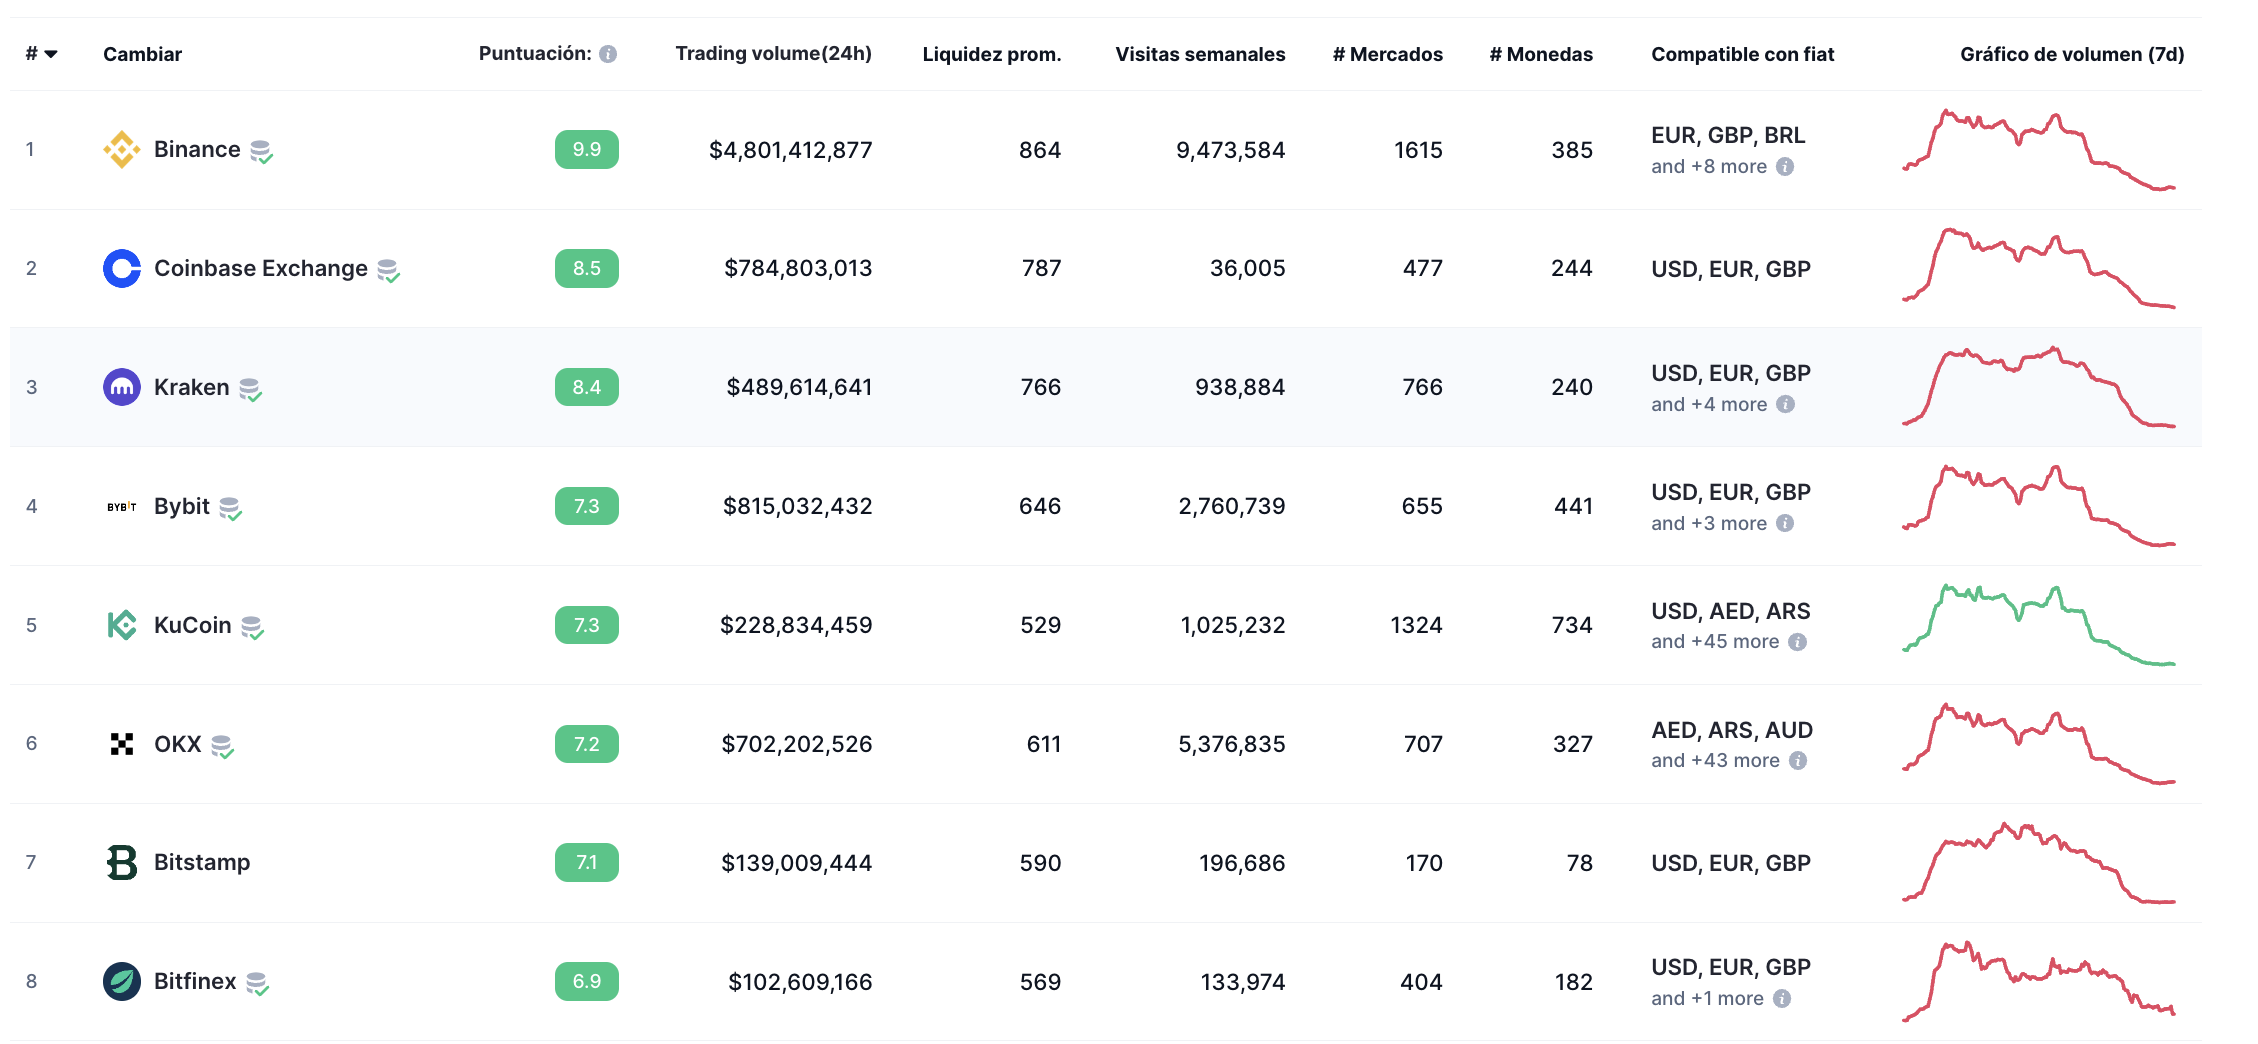Sort by Visitas semanales column header
Image resolution: width=2258 pixels, height=1044 pixels.
1200,54
